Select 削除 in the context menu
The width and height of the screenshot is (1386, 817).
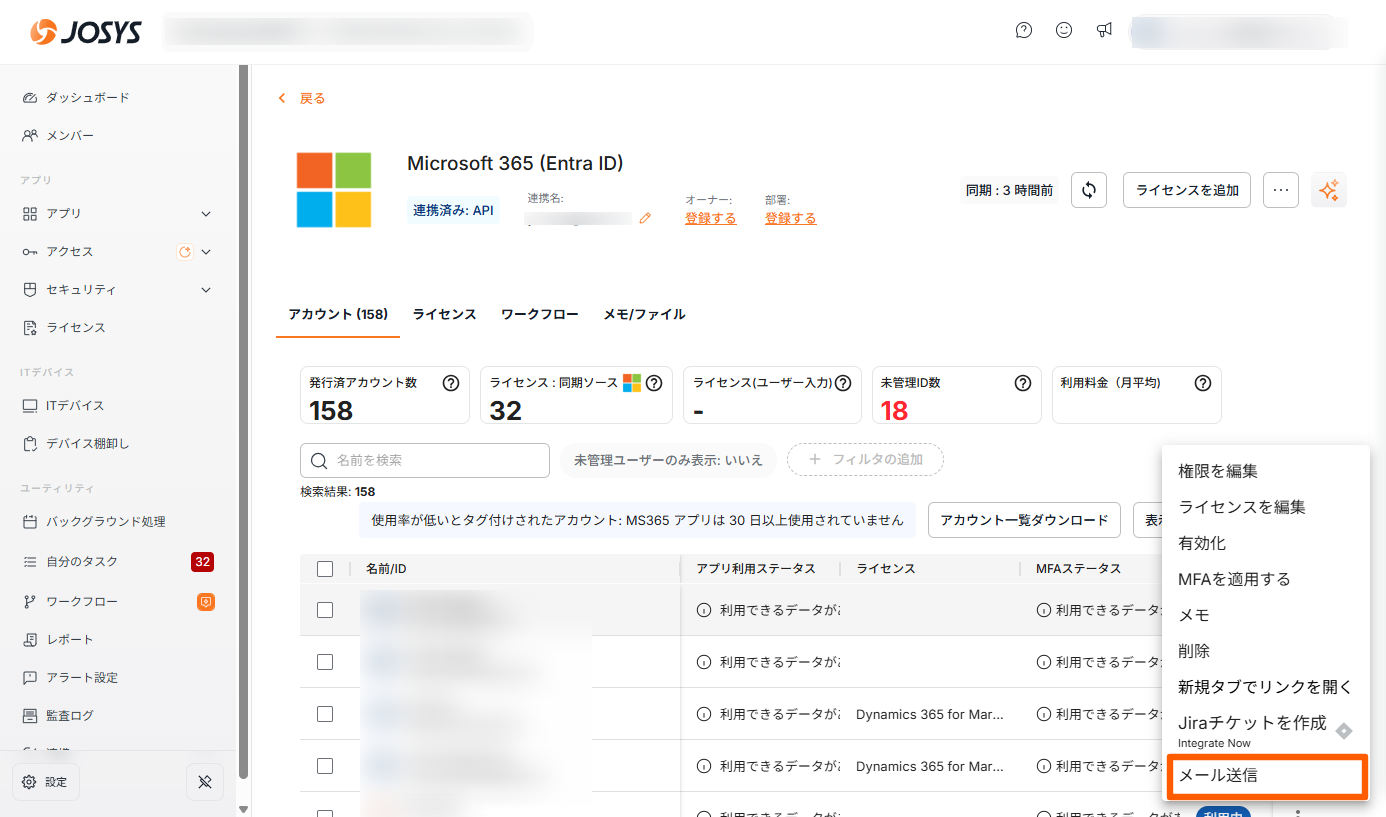point(1266,651)
